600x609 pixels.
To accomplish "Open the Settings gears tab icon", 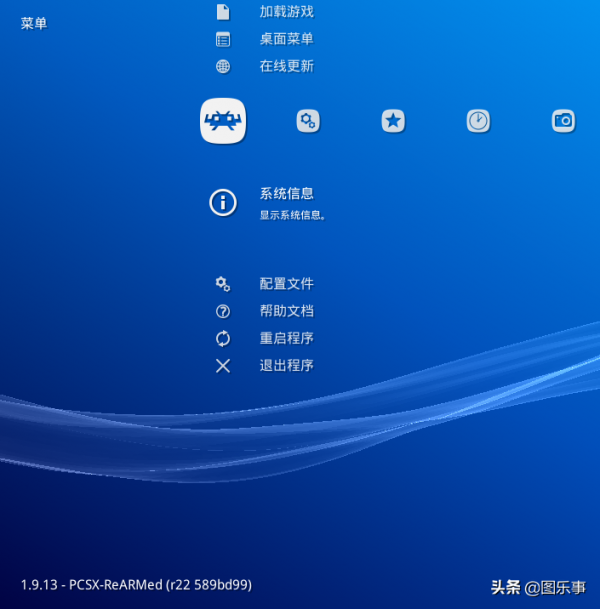I will pyautogui.click(x=308, y=121).
